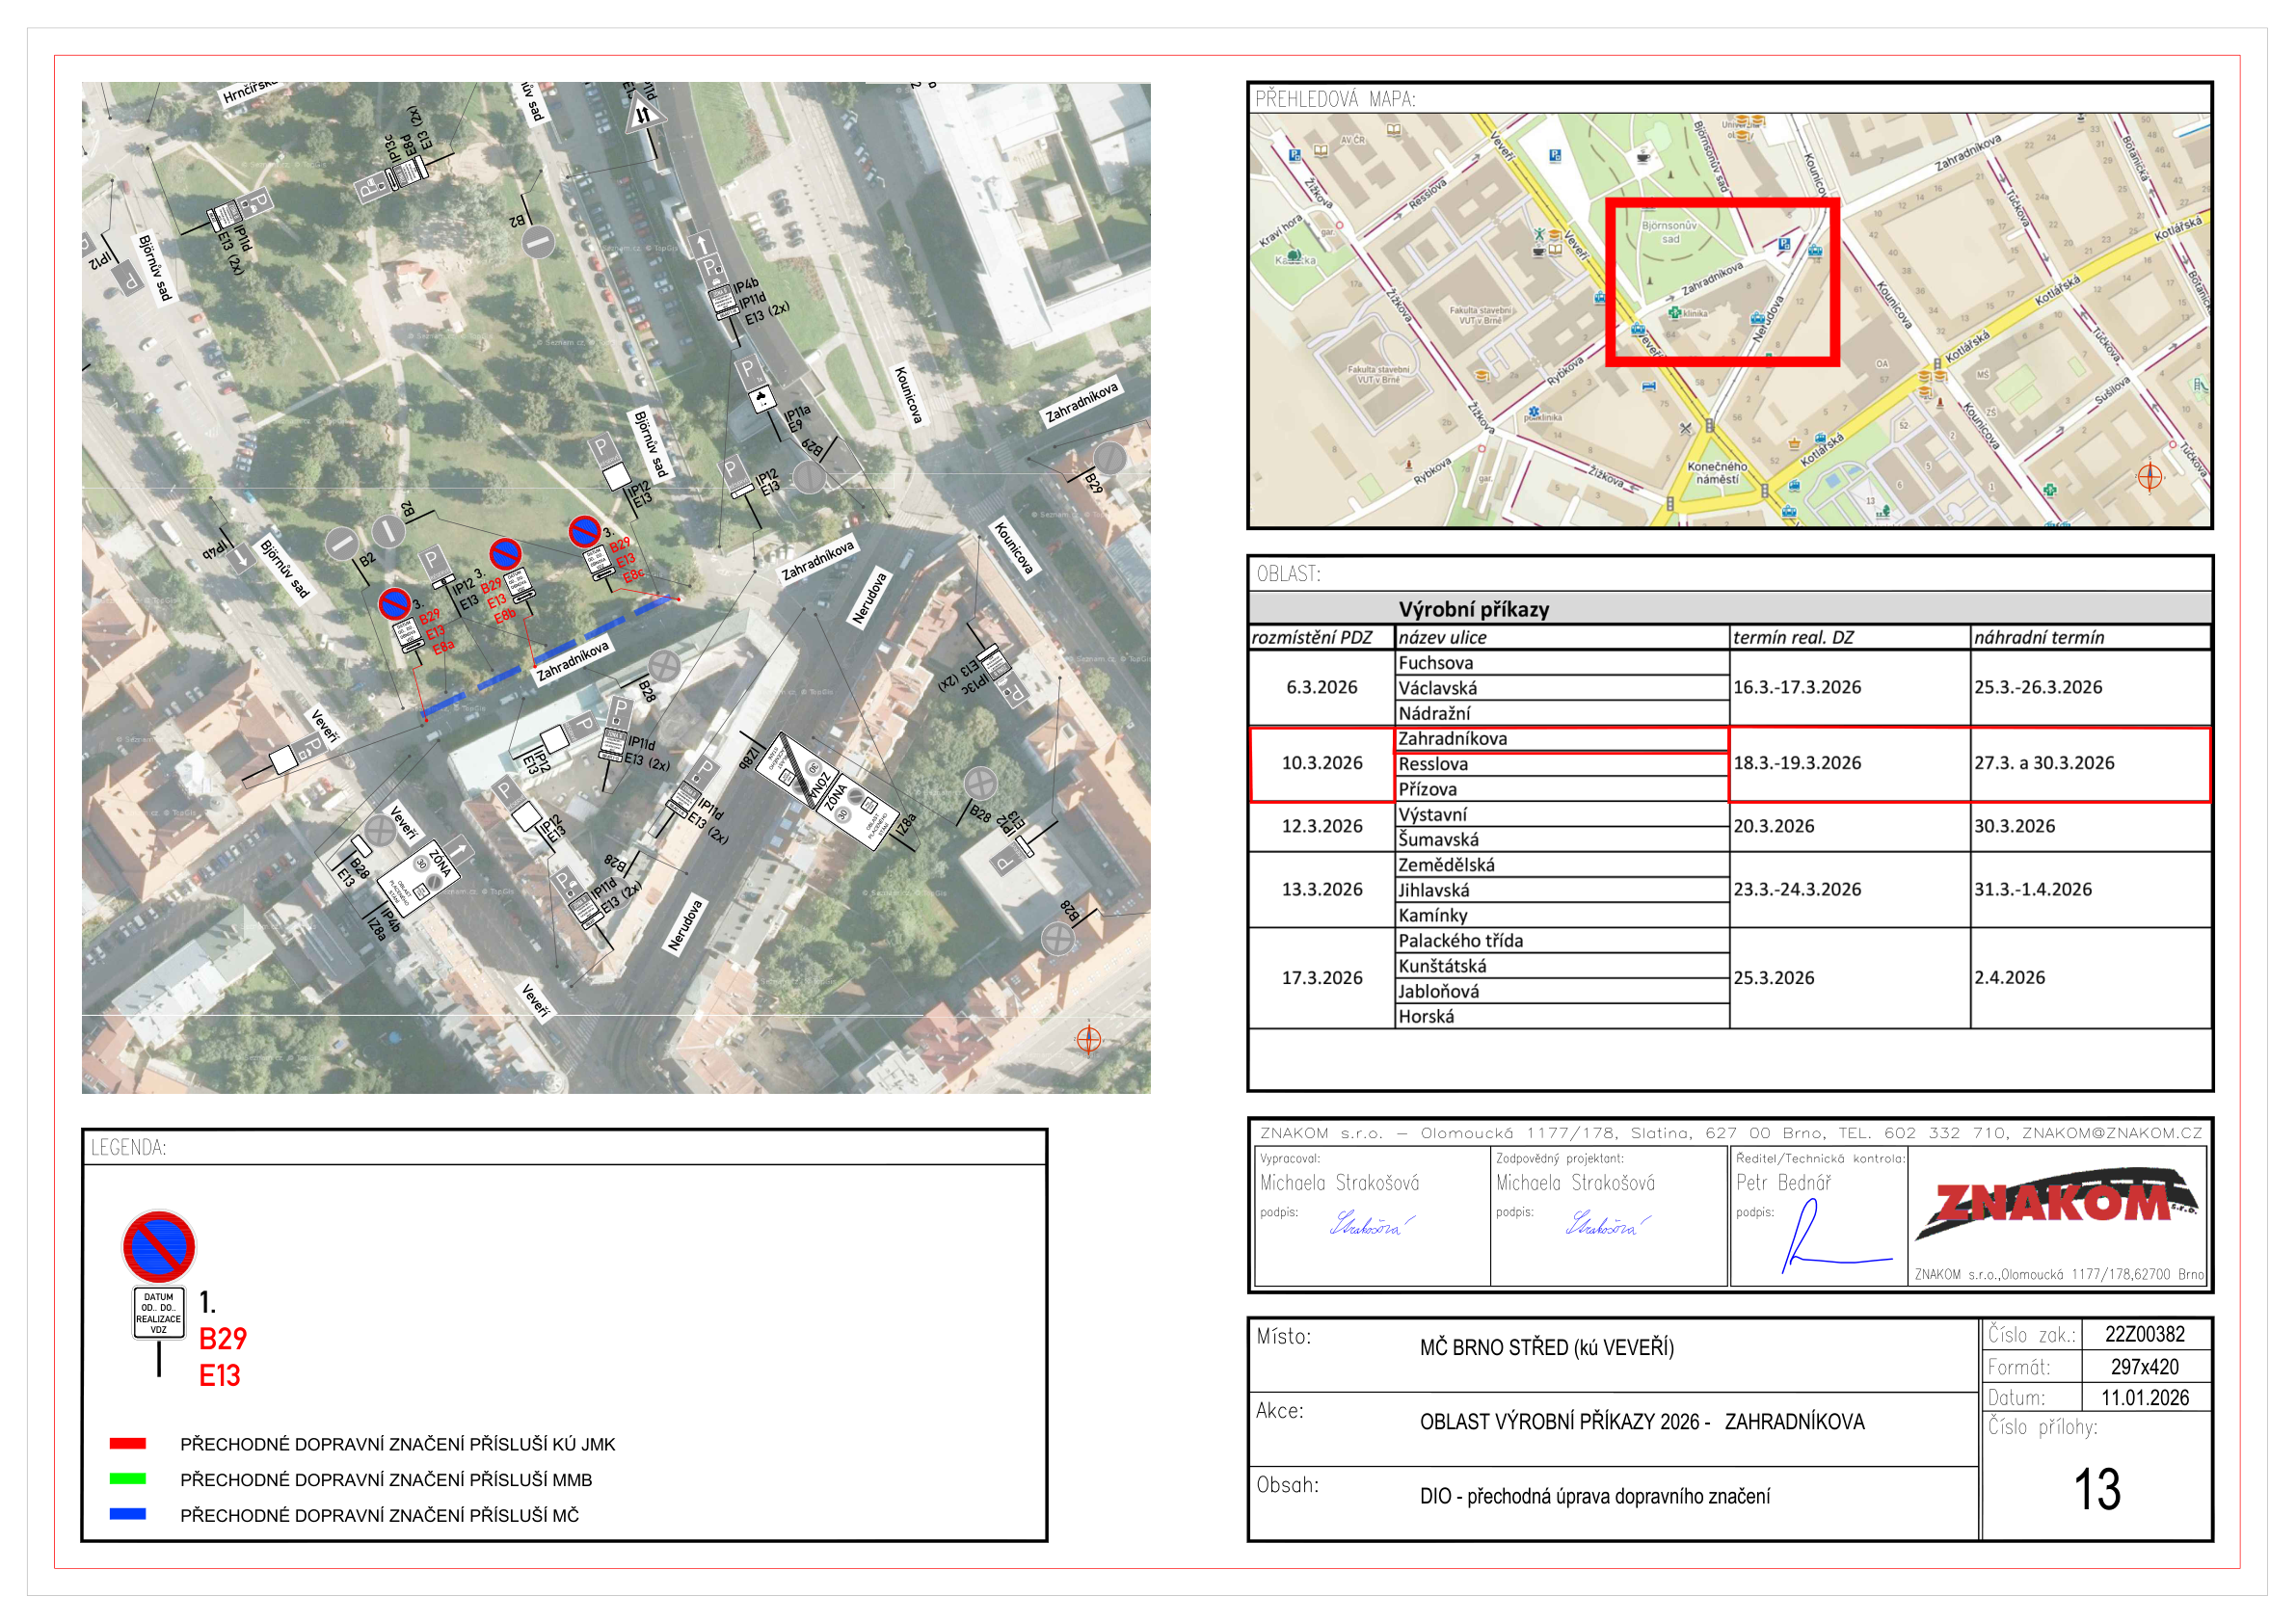Click the north compass marker on the aerial map
The width and height of the screenshot is (2296, 1623).
tap(1089, 1039)
